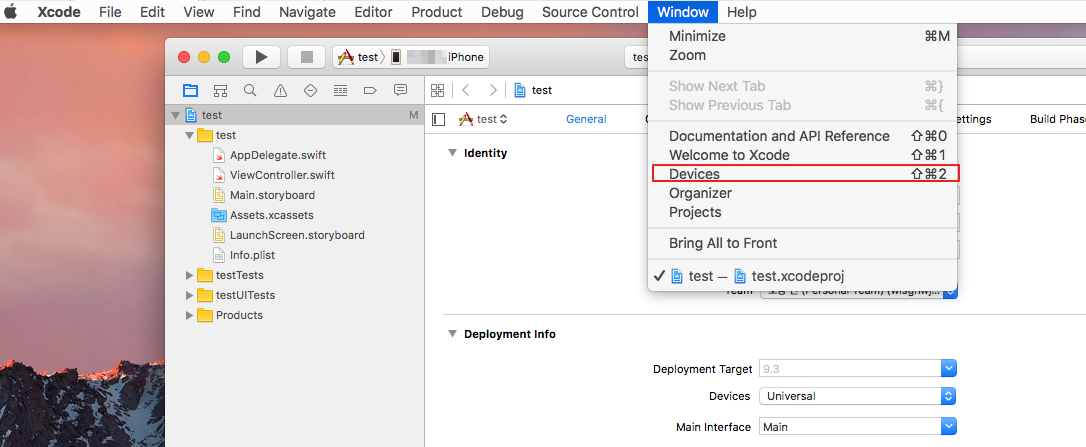Open the Team dropdown arrow
Image resolution: width=1086 pixels, height=447 pixels.
(x=950, y=293)
